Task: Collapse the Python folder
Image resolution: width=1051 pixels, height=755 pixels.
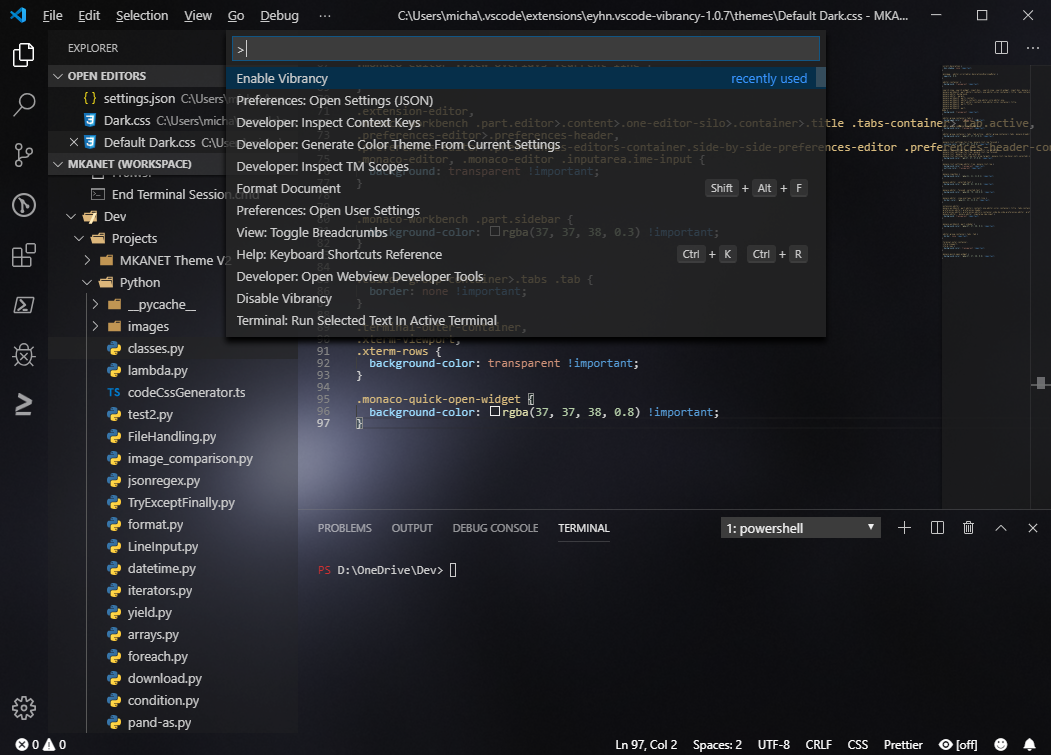Action: tap(87, 282)
